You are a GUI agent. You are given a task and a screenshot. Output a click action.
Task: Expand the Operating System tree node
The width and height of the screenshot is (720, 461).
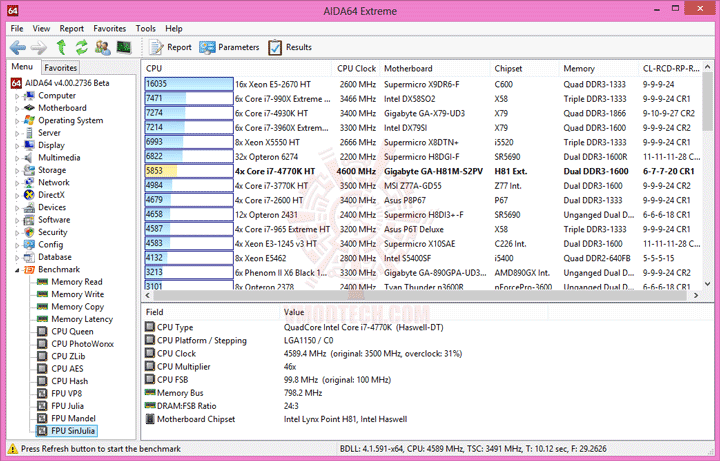coord(17,121)
